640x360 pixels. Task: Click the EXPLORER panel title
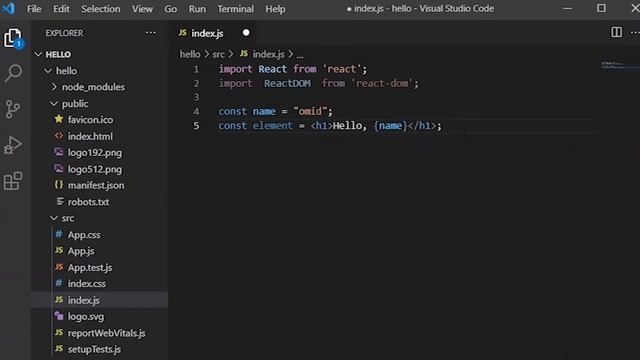tap(64, 33)
